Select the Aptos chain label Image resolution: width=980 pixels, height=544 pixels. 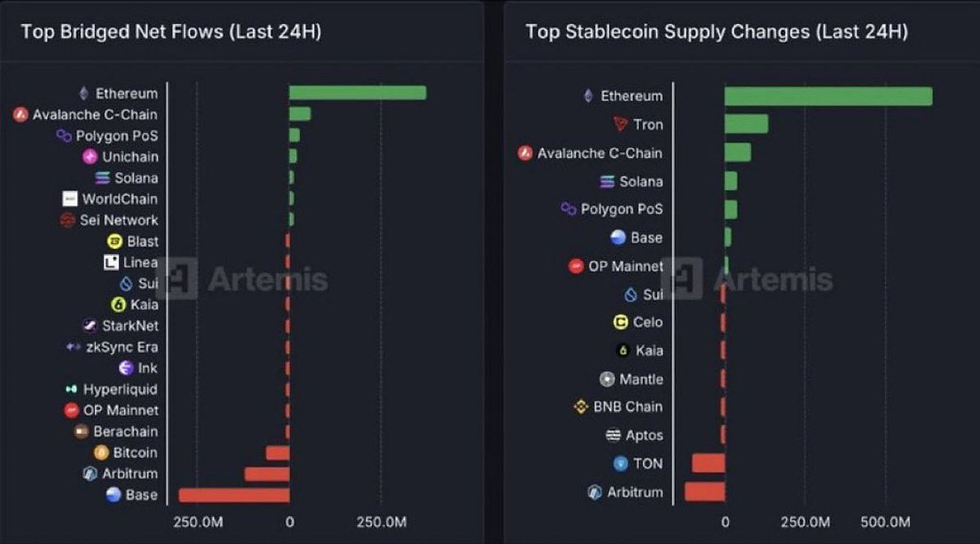[x=644, y=435]
